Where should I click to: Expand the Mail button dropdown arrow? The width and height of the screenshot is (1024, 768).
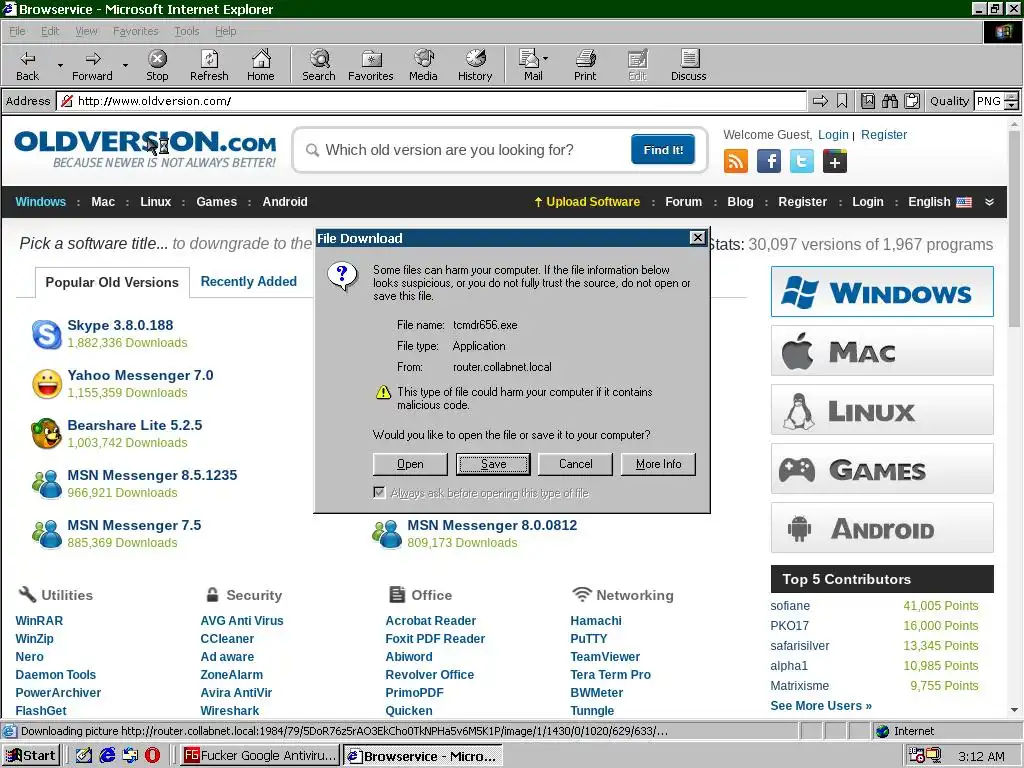tap(545, 58)
